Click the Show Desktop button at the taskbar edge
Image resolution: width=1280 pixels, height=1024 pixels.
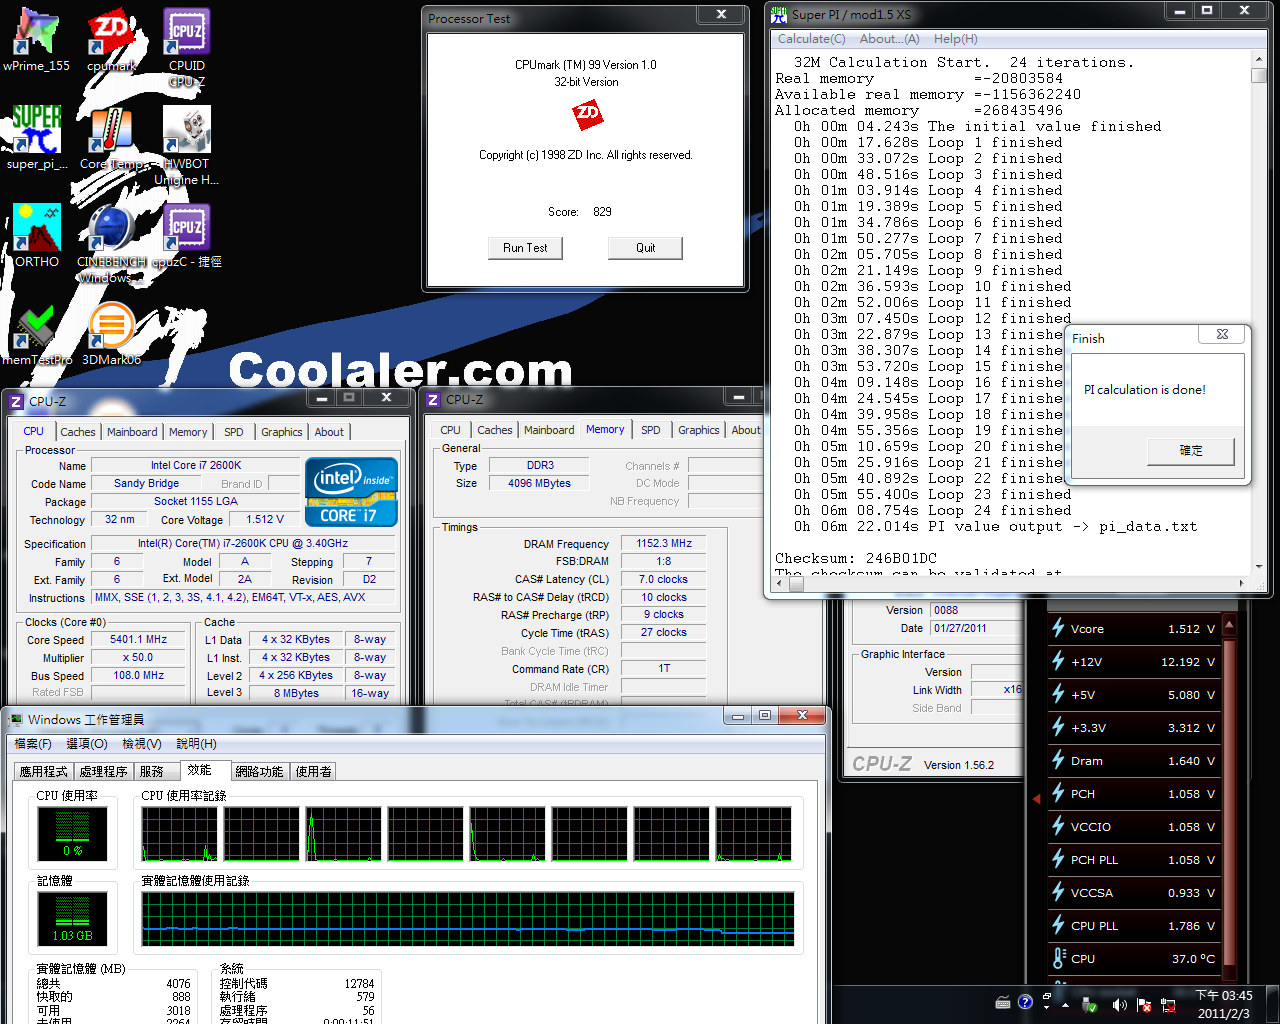(1272, 1004)
